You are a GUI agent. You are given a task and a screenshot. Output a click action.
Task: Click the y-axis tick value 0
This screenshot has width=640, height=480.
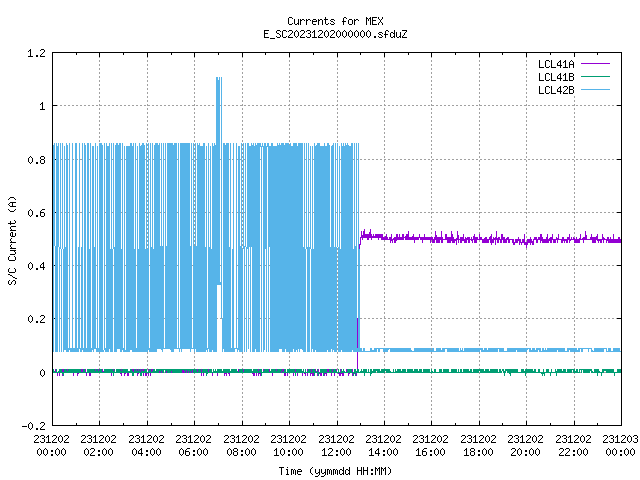(42, 373)
